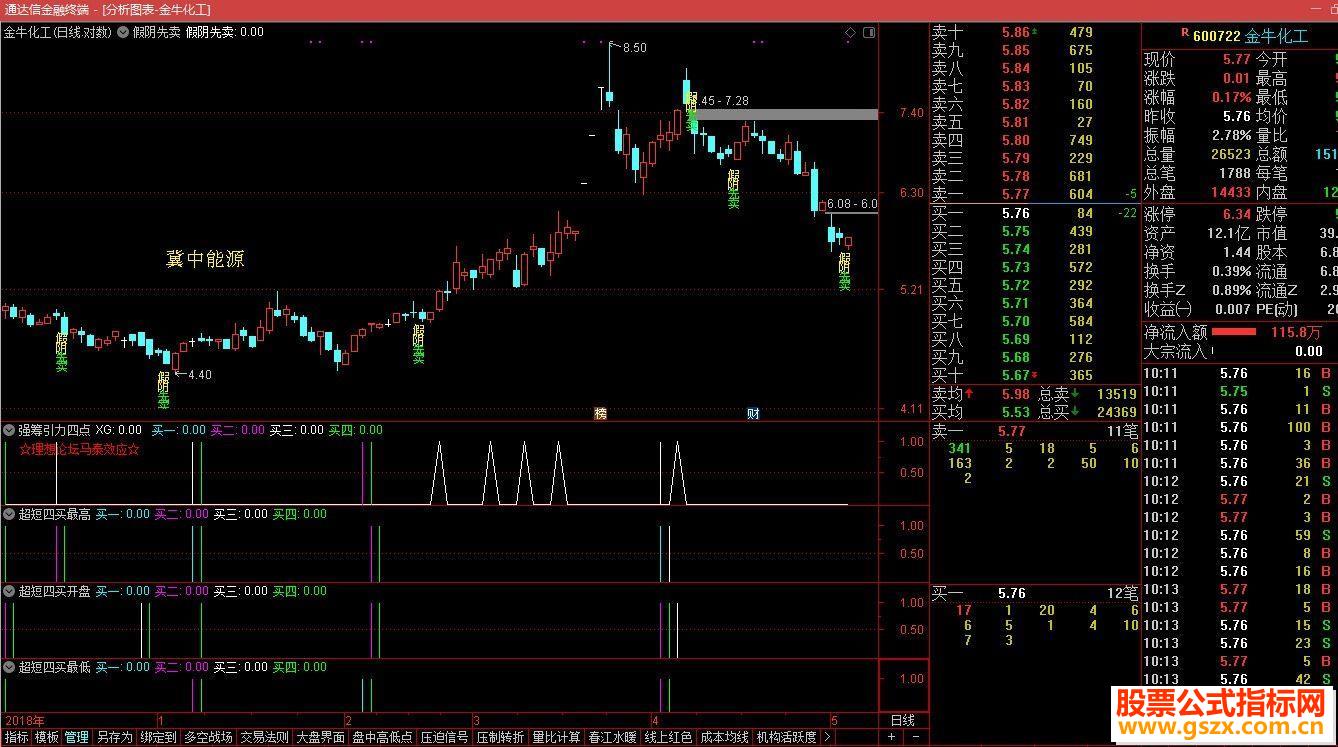The width and height of the screenshot is (1338, 747).
Task: Select the 模板 tab
Action: click(46, 738)
